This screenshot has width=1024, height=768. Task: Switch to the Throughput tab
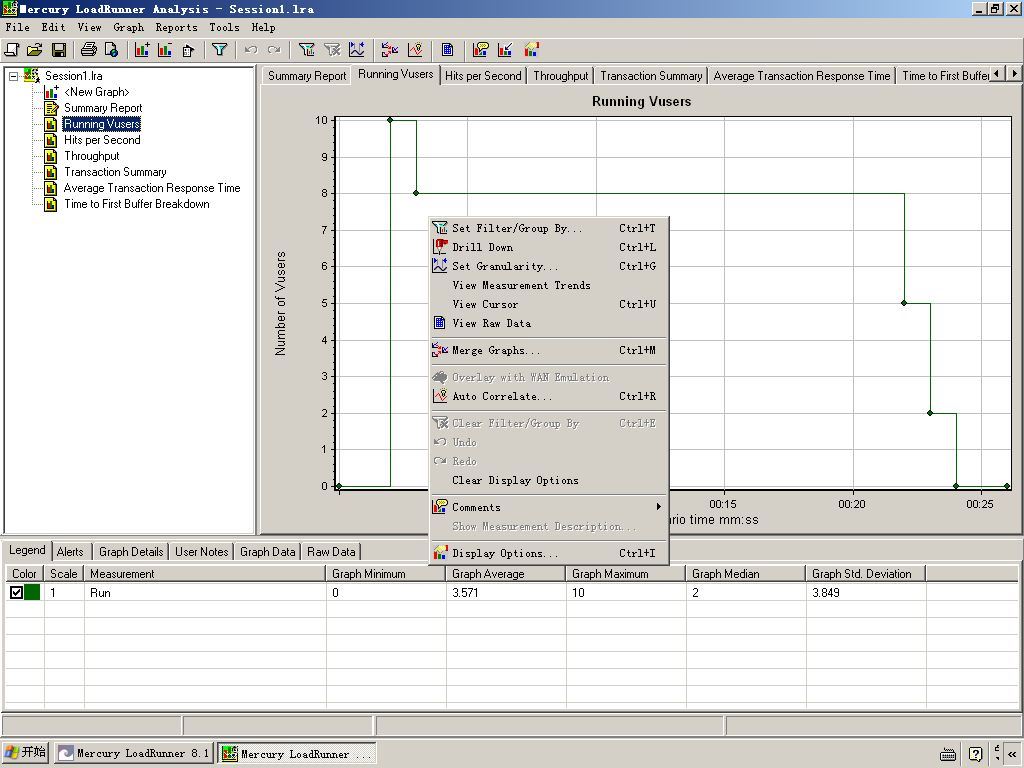pyautogui.click(x=561, y=76)
